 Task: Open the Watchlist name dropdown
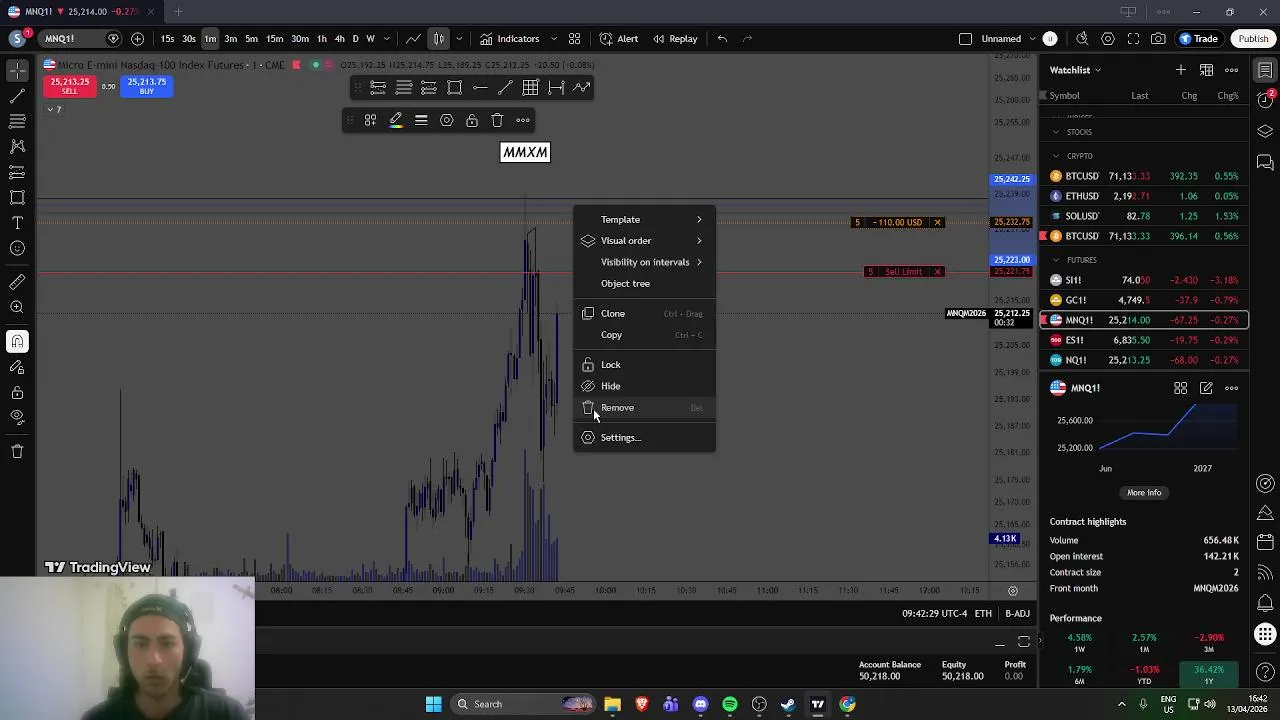tap(1075, 70)
